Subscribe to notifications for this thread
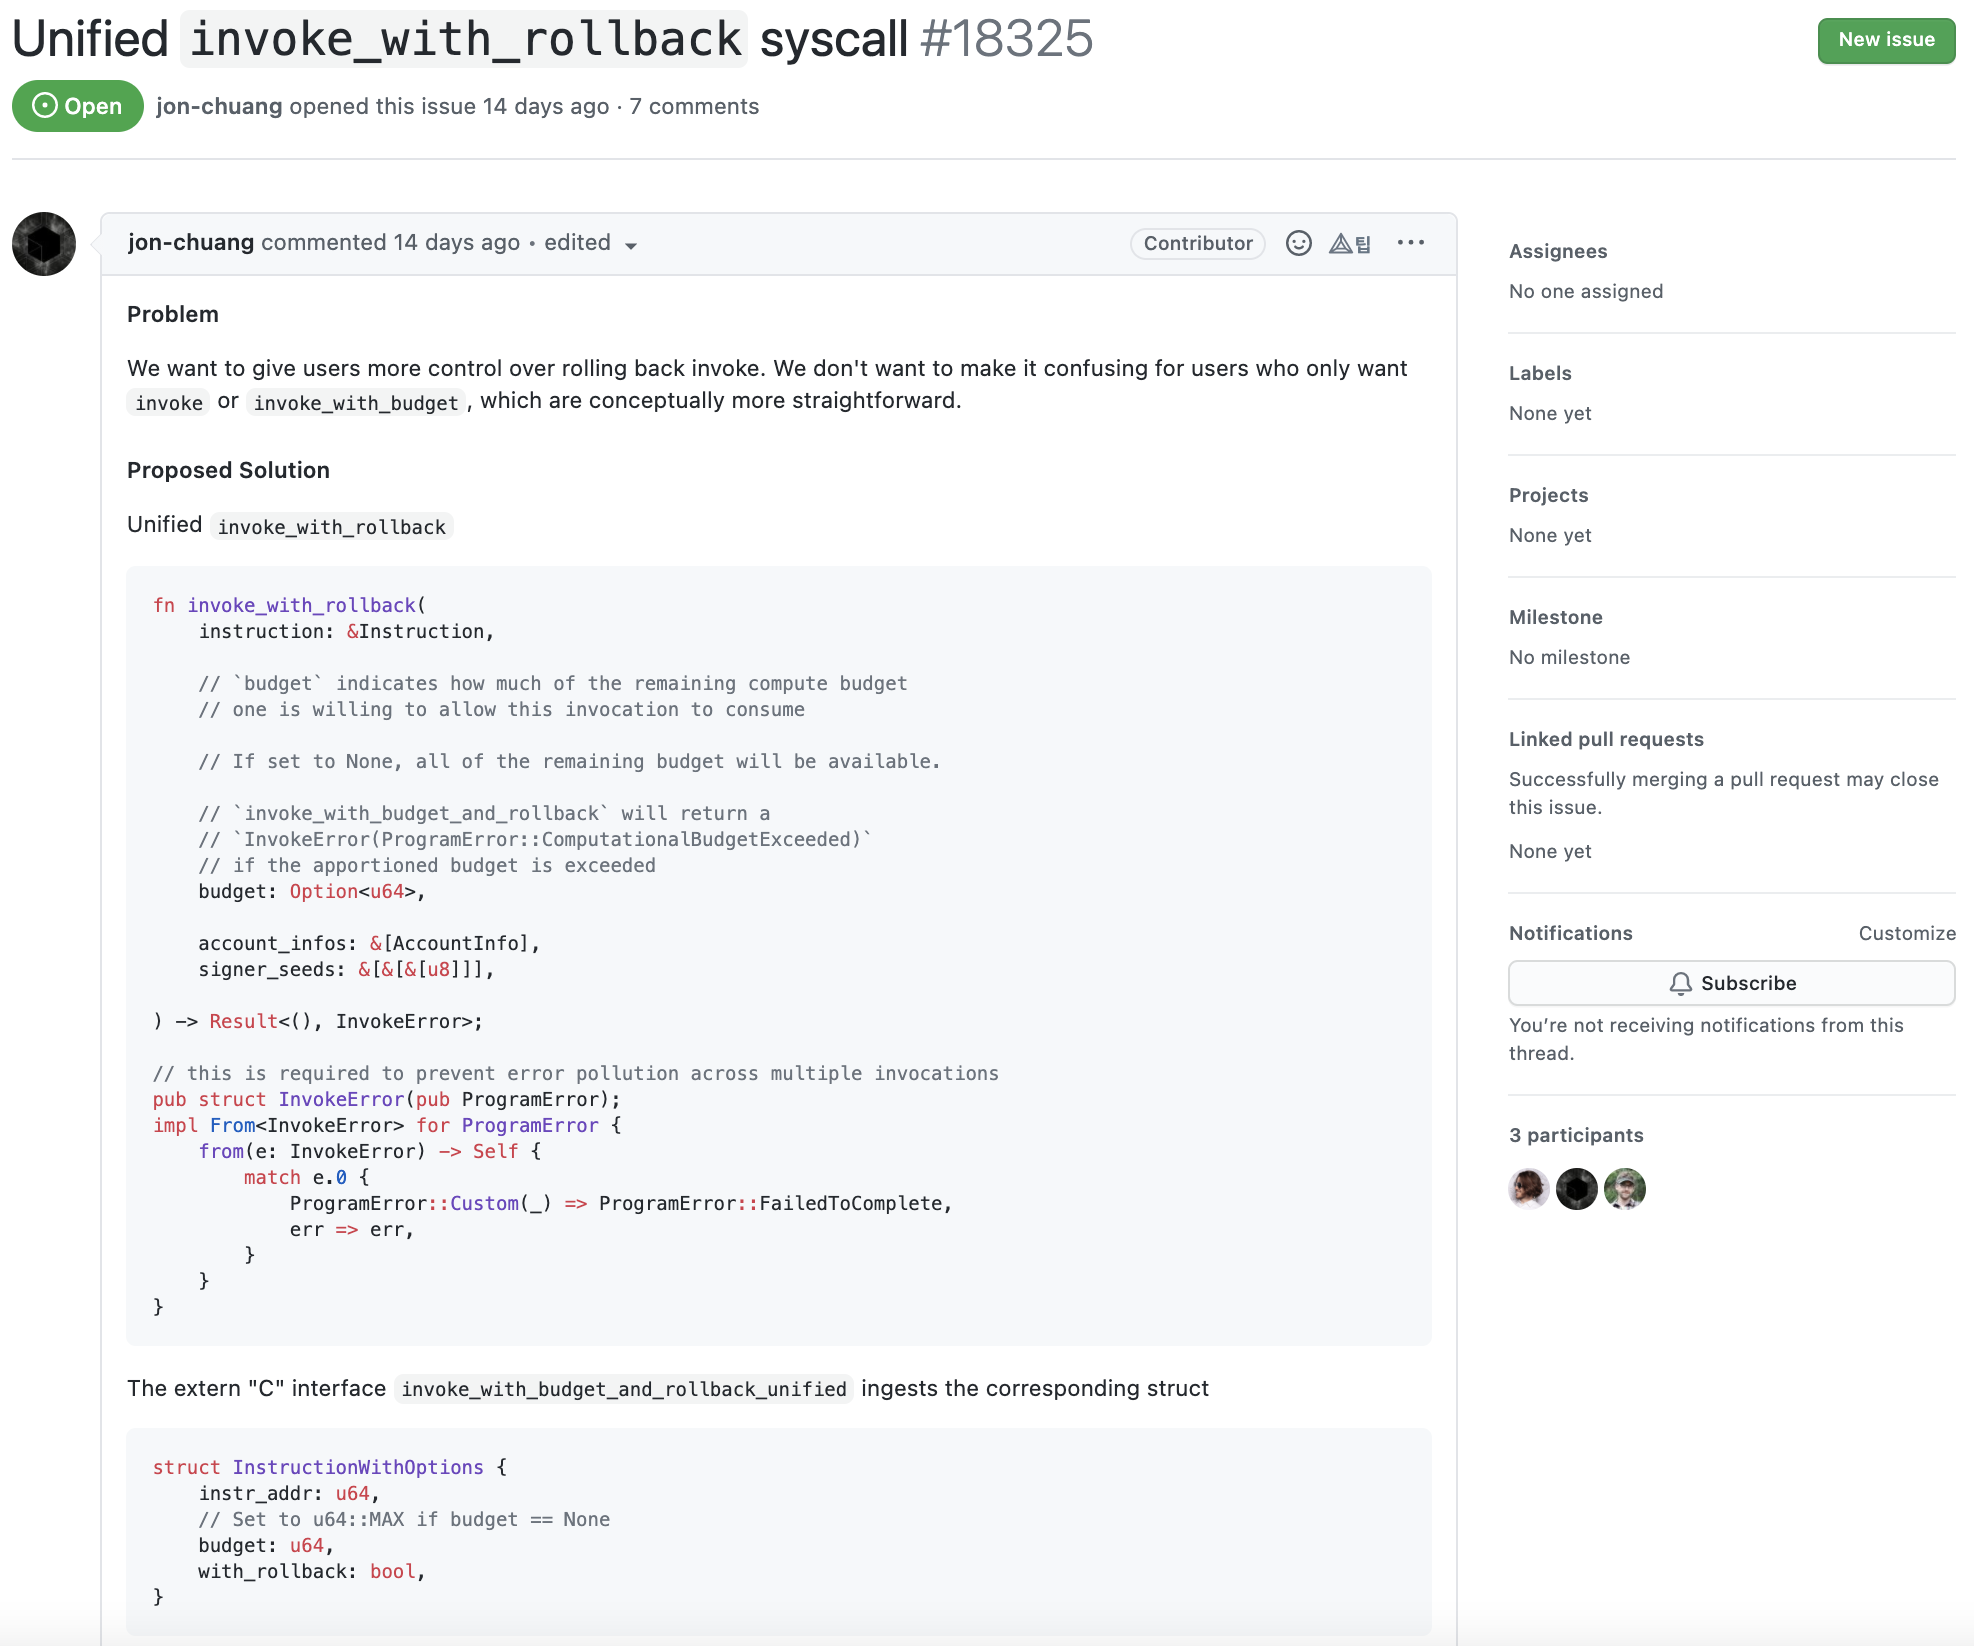Image resolution: width=1974 pixels, height=1646 pixels. (1731, 983)
